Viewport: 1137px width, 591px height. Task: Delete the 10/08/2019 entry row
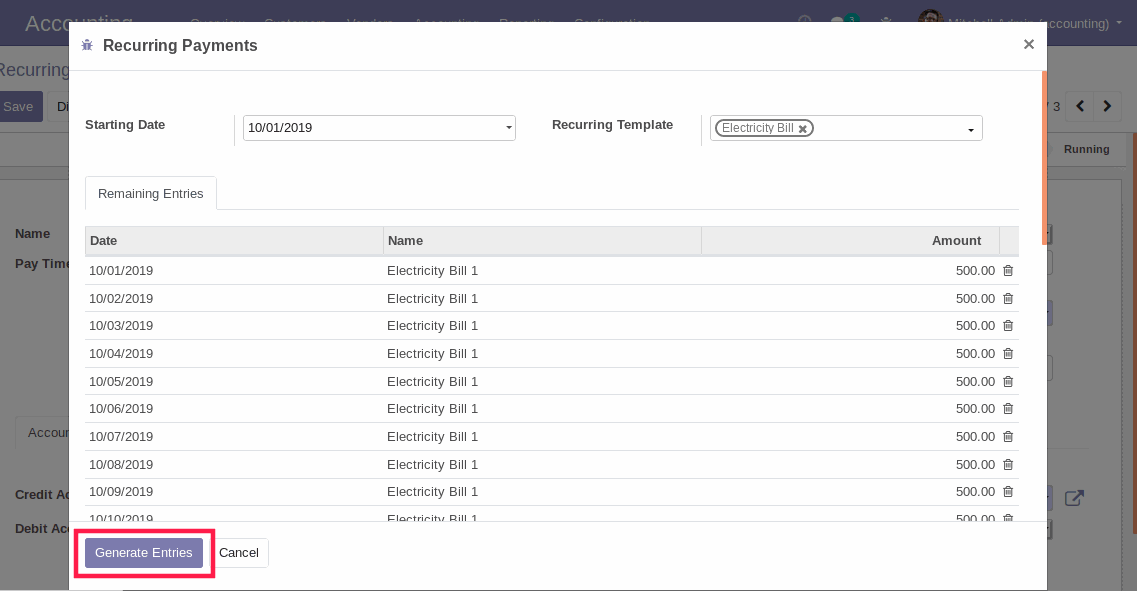(1008, 464)
